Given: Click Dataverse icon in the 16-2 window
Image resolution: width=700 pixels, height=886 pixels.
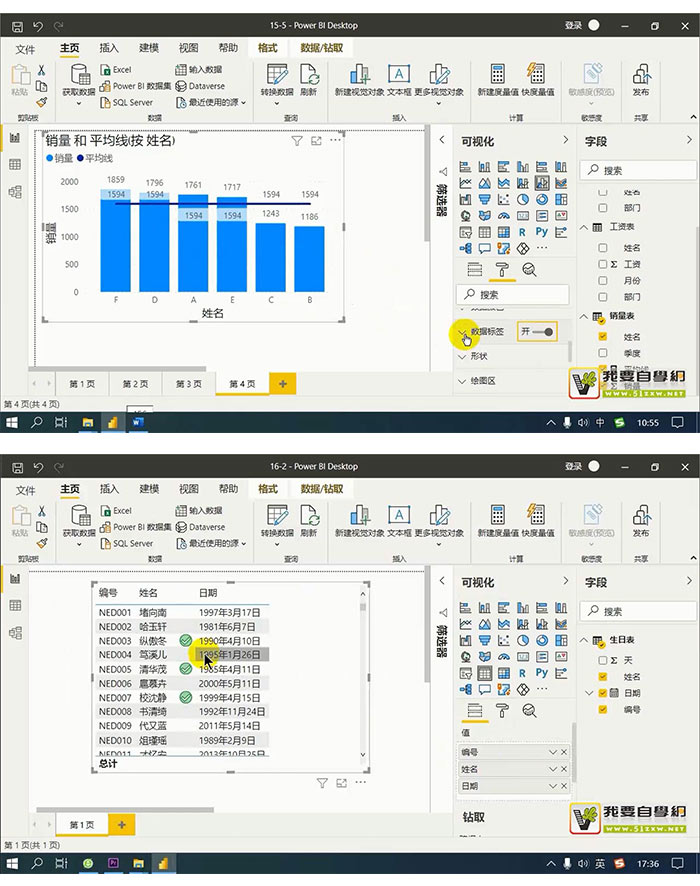Looking at the screenshot, I should [x=181, y=527].
